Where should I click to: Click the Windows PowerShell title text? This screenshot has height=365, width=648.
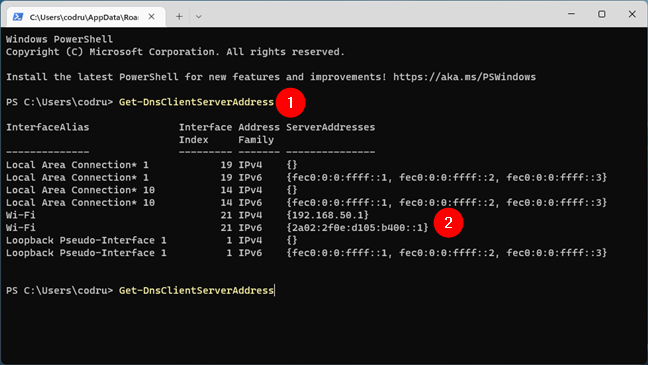coord(59,39)
